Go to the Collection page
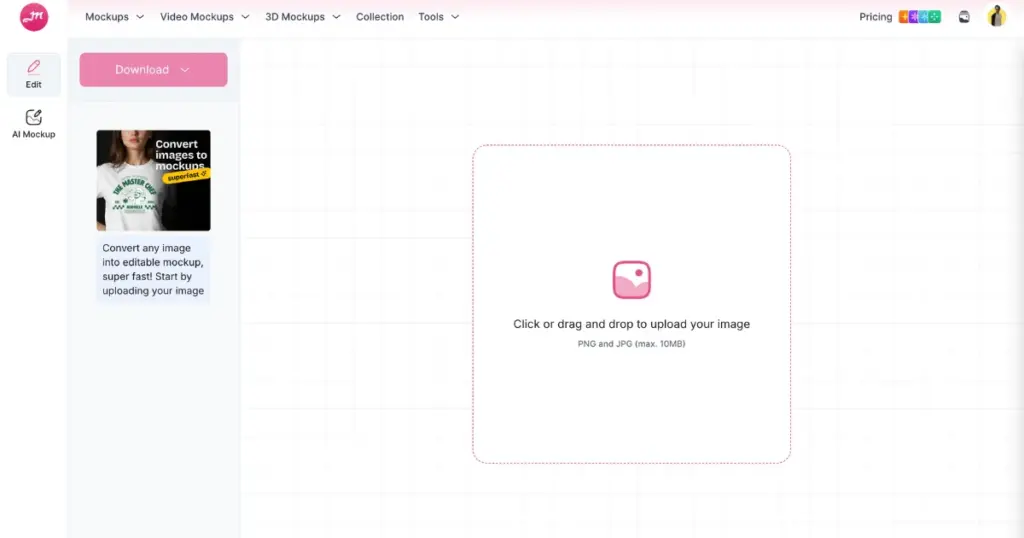Image resolution: width=1024 pixels, height=538 pixels. [x=380, y=17]
